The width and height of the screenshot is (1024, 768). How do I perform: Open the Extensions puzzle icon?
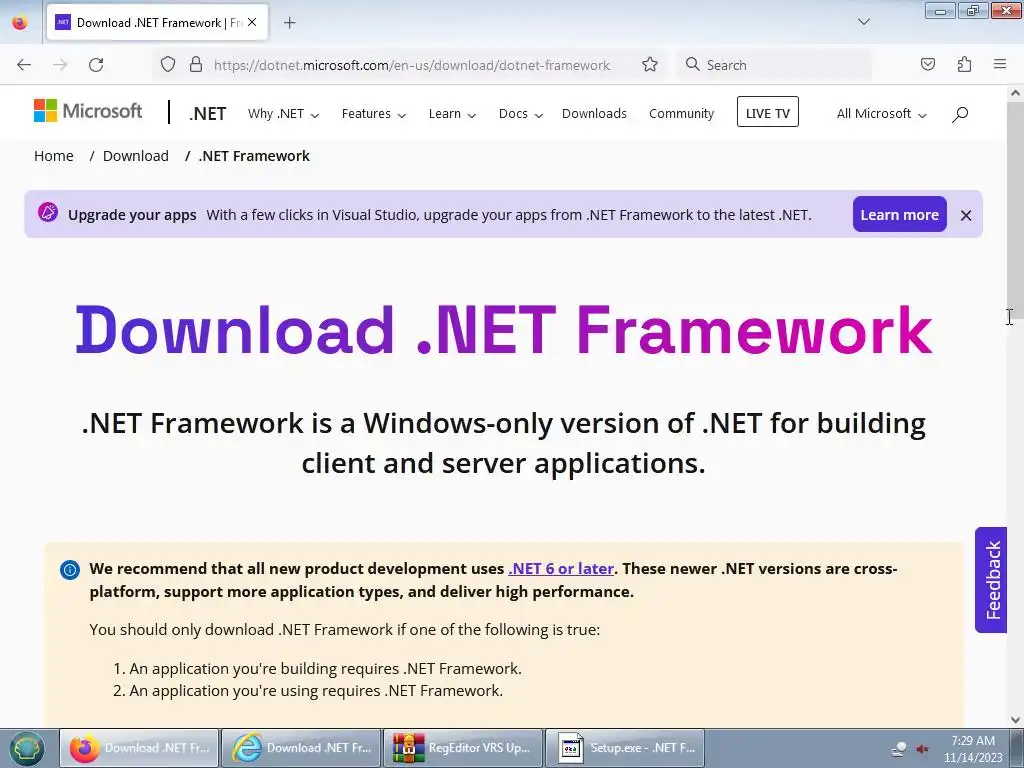pos(965,65)
